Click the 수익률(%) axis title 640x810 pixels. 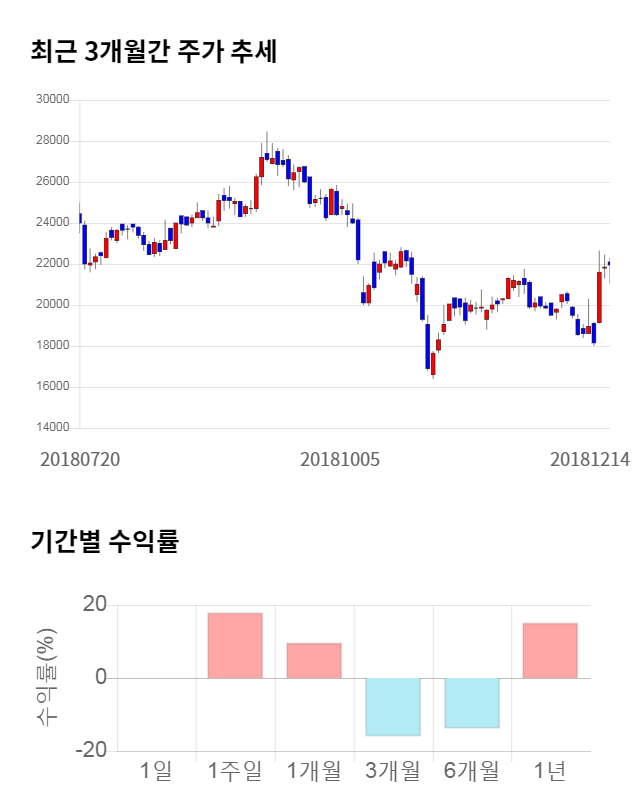click(x=47, y=678)
